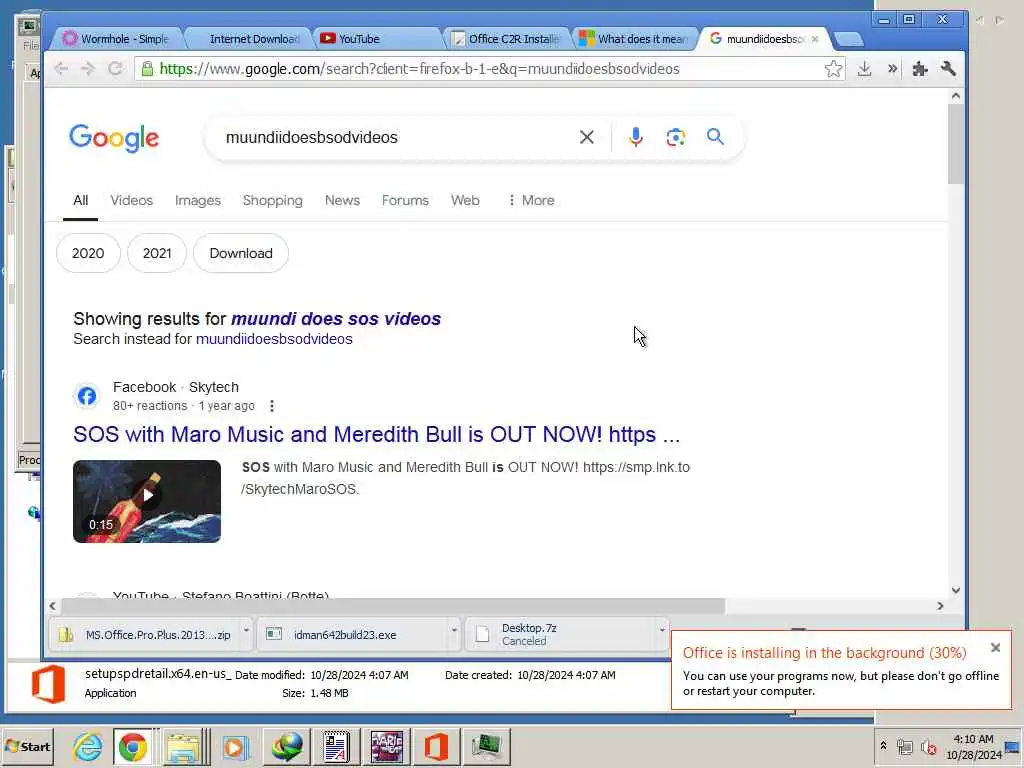The height and width of the screenshot is (768, 1024).
Task: Open the Start menu
Action: coord(27,746)
